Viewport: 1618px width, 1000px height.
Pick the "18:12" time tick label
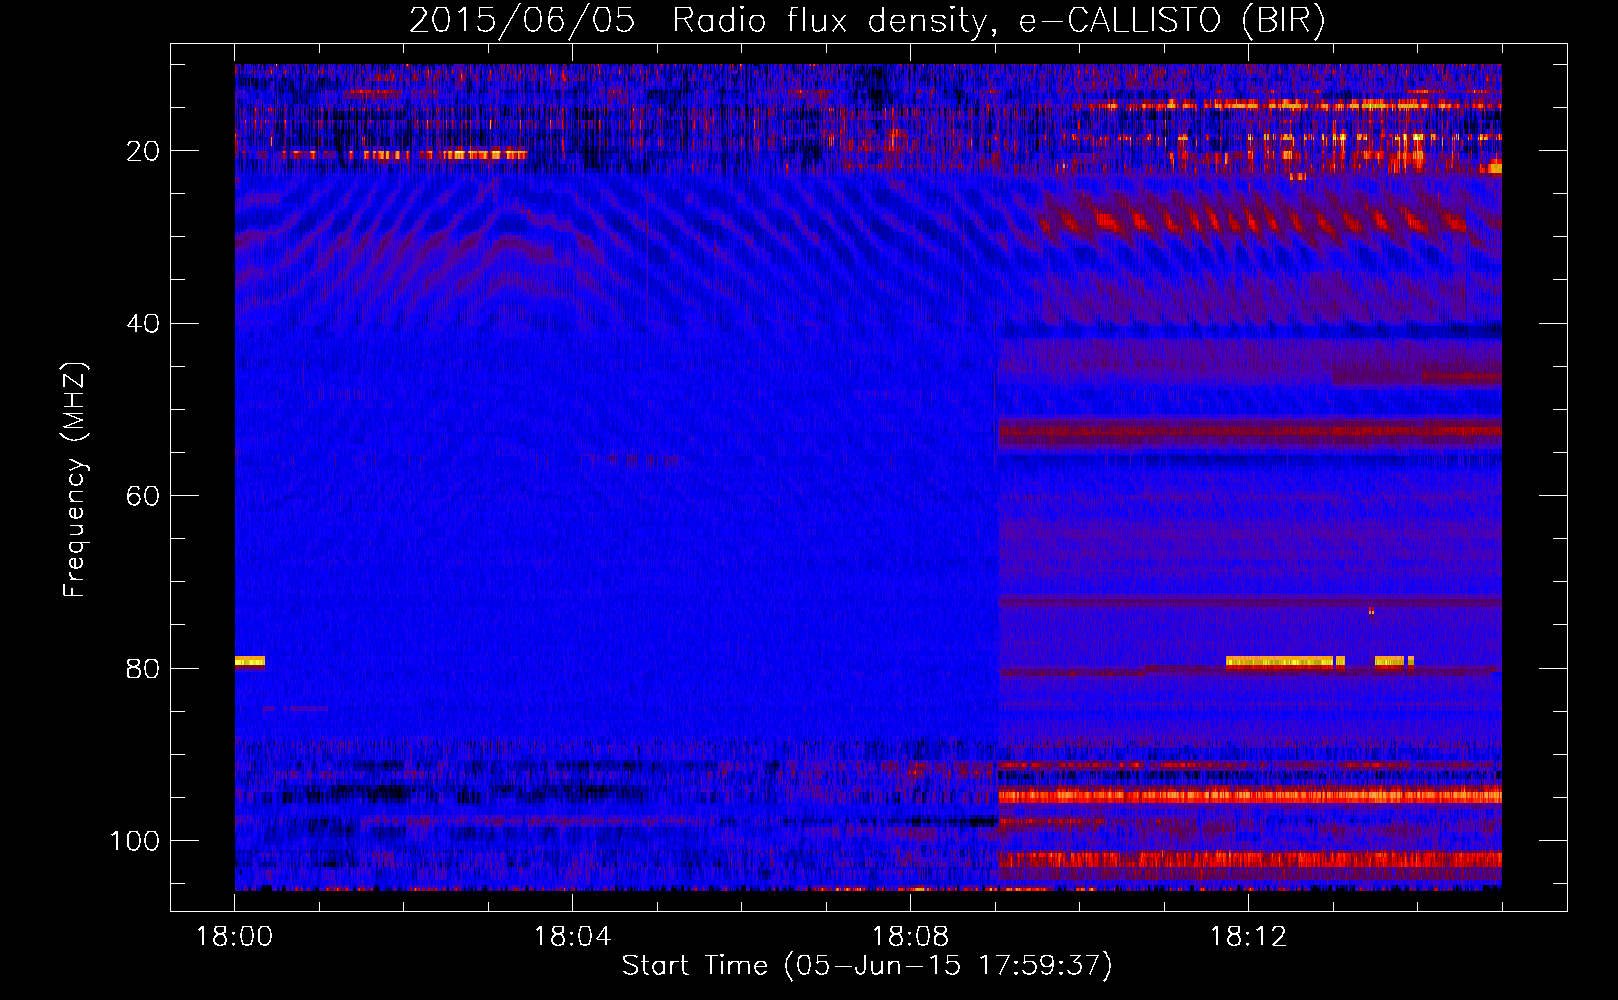(x=1248, y=937)
